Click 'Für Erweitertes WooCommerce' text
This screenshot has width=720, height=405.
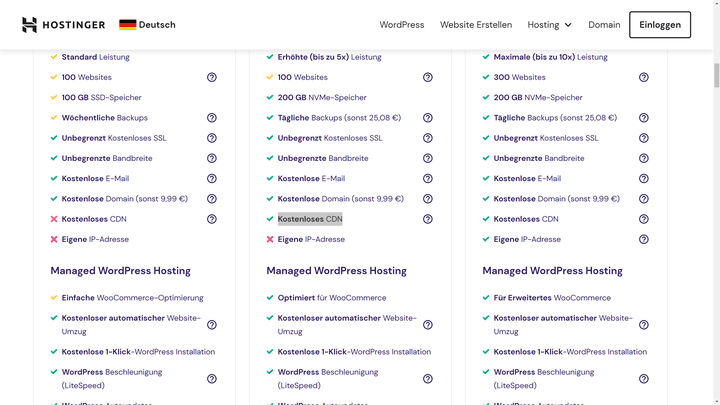tap(552, 298)
